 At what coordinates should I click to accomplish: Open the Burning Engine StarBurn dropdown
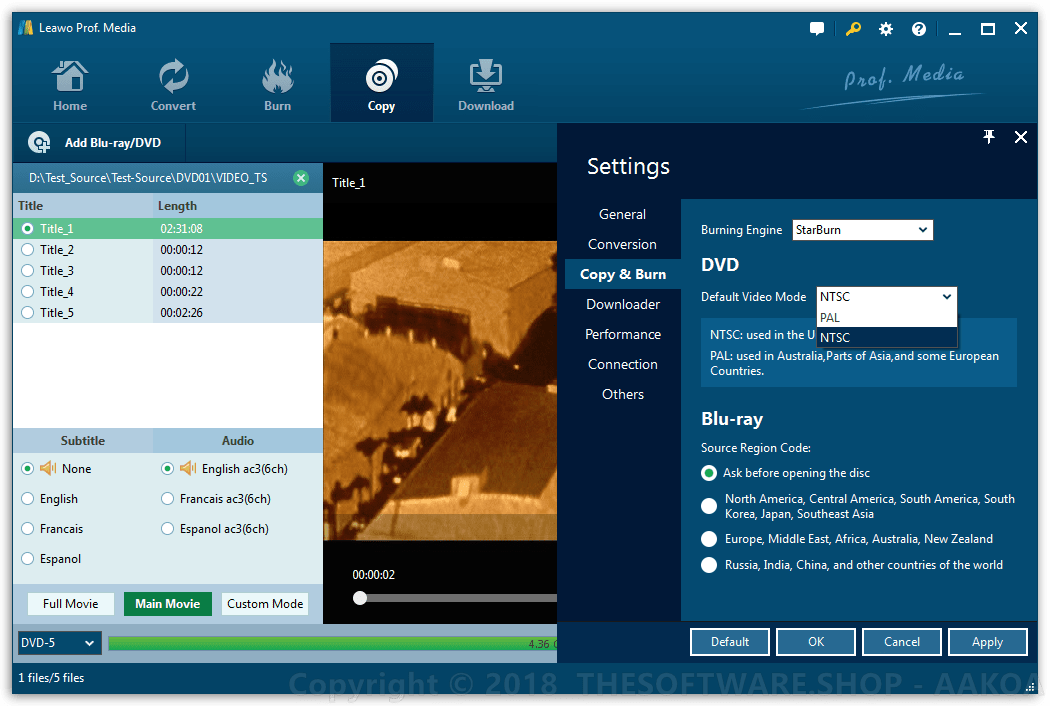[x=862, y=230]
